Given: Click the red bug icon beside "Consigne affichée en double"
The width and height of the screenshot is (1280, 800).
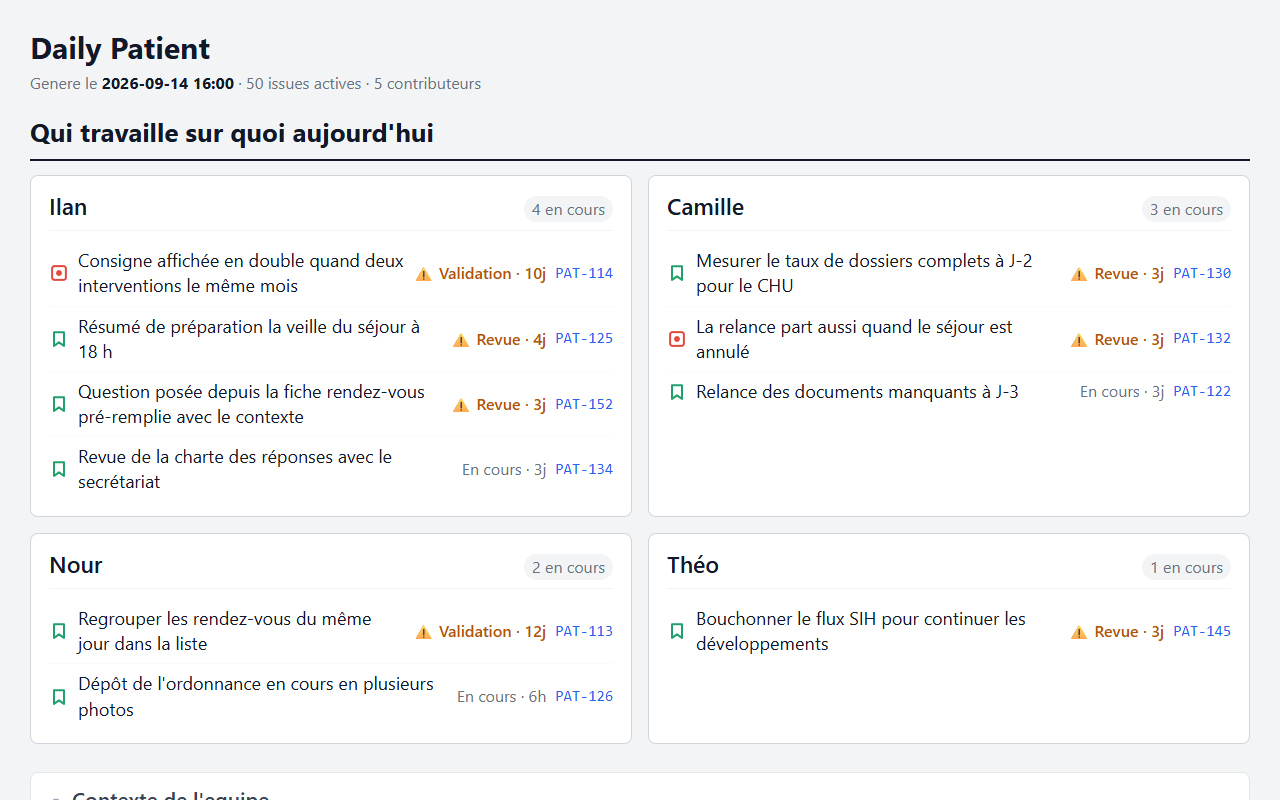Looking at the screenshot, I should point(59,273).
